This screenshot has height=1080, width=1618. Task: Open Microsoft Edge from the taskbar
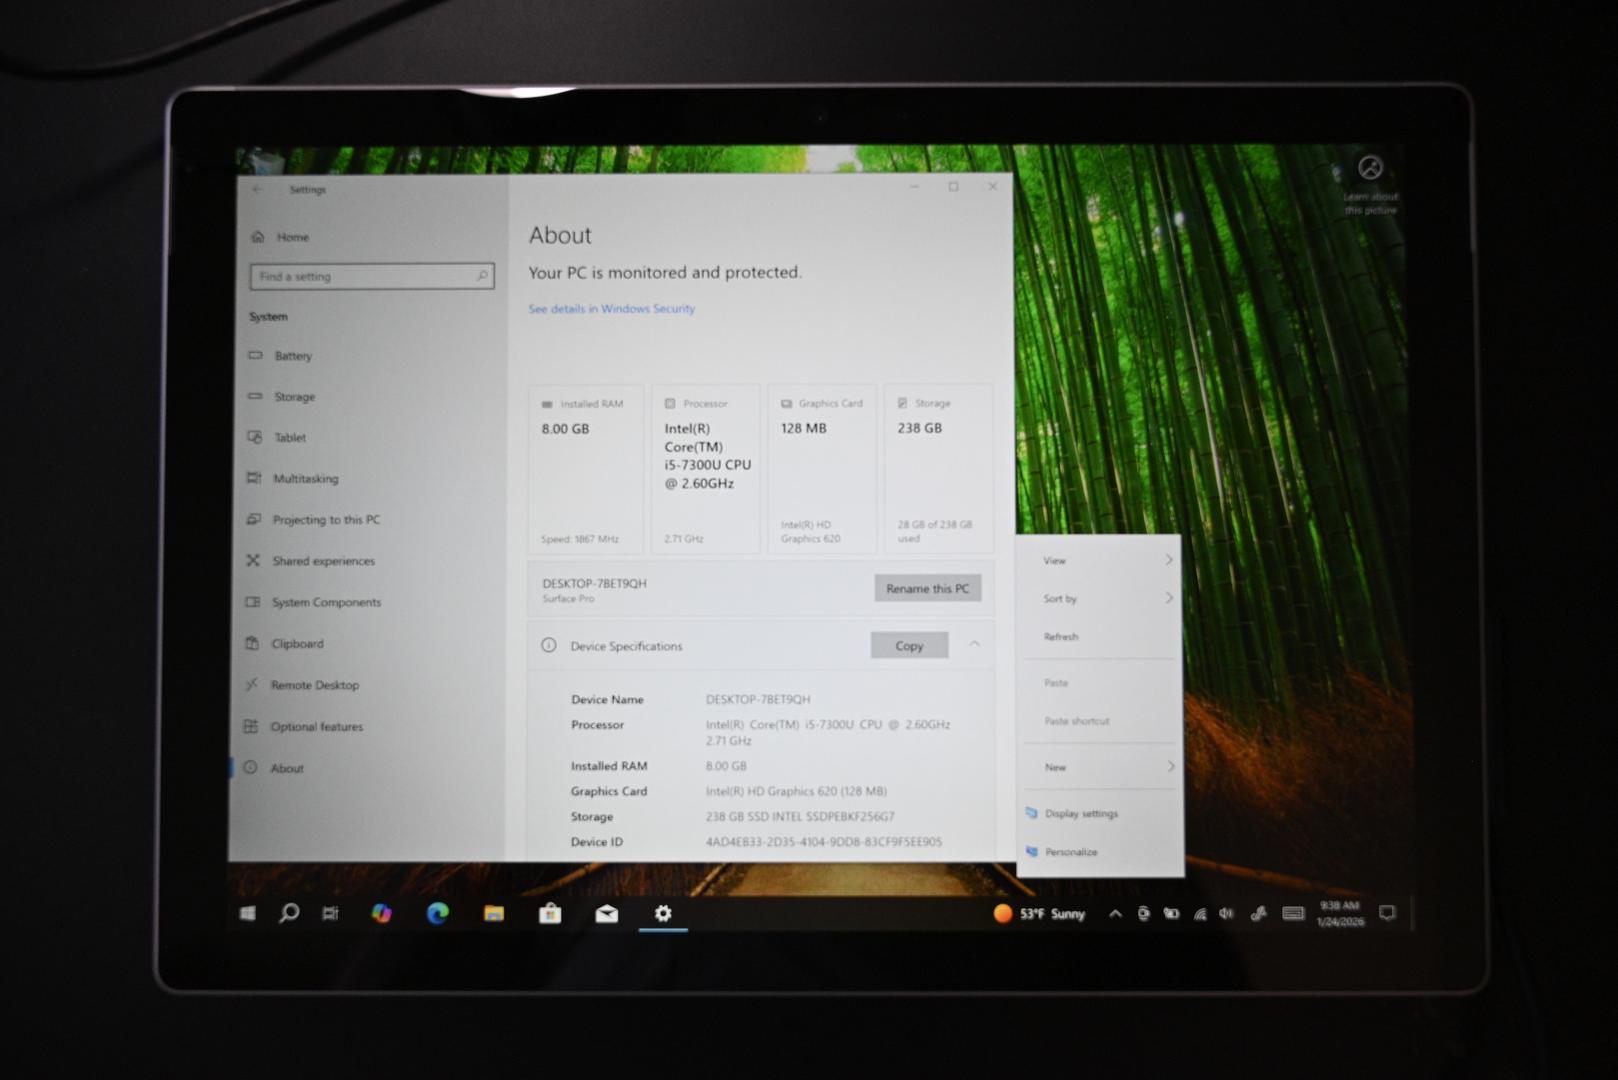click(437, 913)
